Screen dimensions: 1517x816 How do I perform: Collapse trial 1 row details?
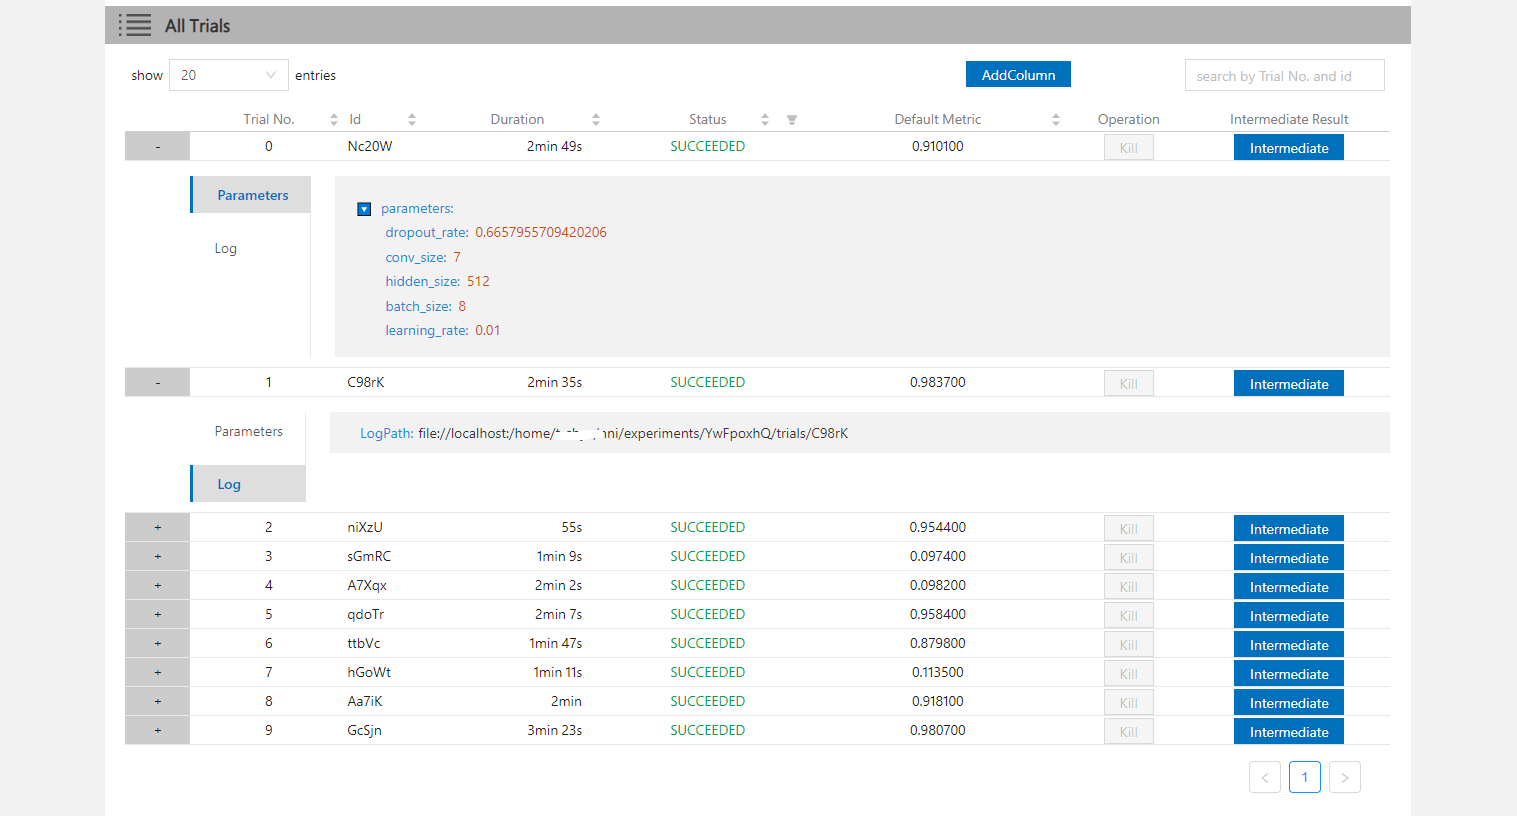pos(157,383)
